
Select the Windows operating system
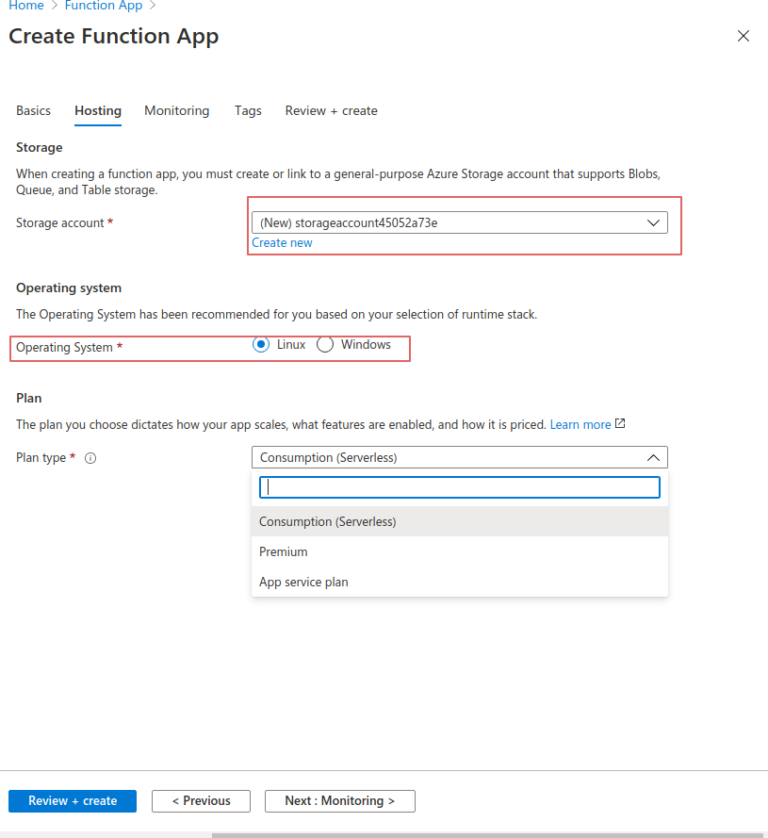click(325, 344)
